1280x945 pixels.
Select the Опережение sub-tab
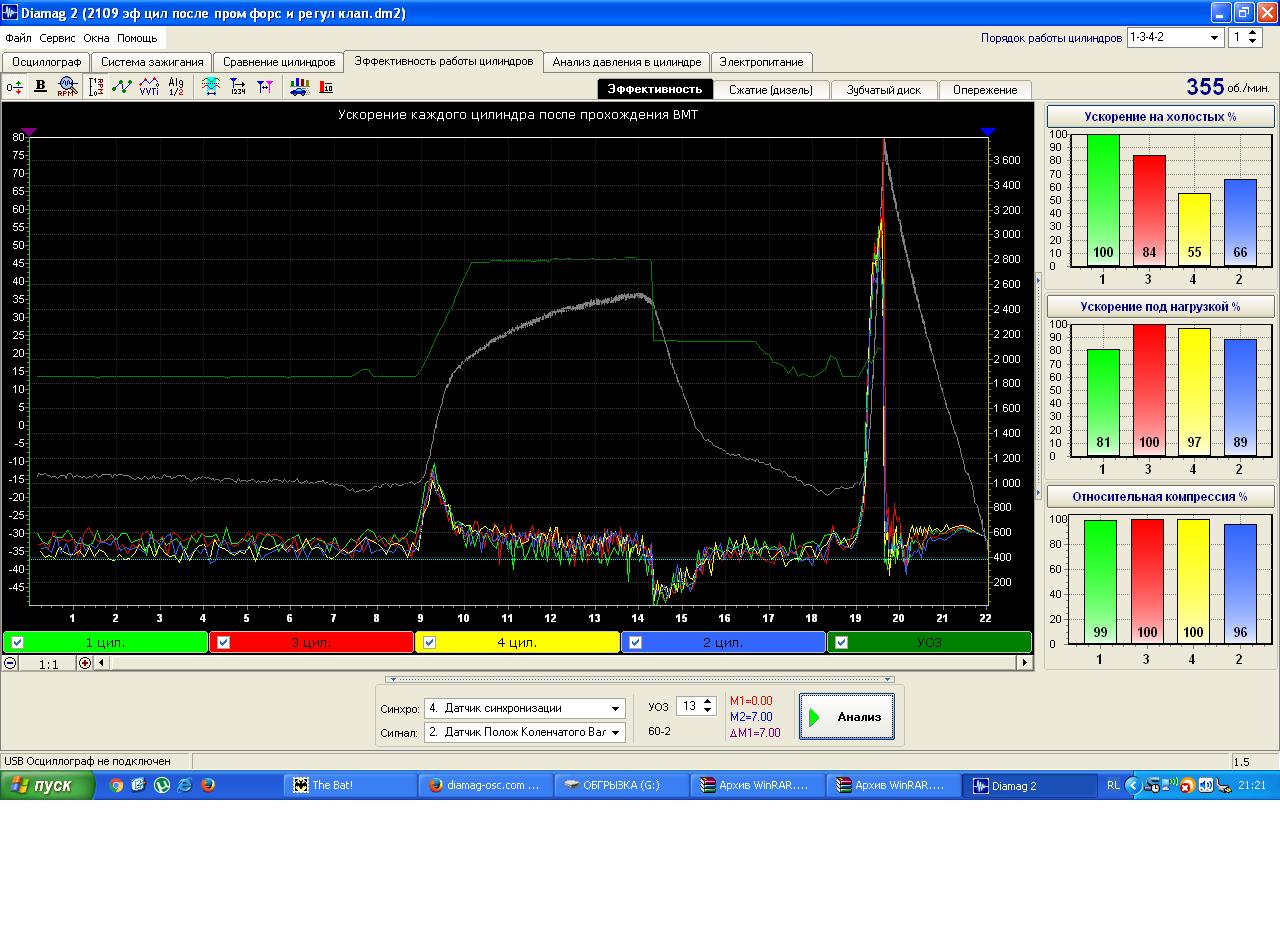coord(985,89)
